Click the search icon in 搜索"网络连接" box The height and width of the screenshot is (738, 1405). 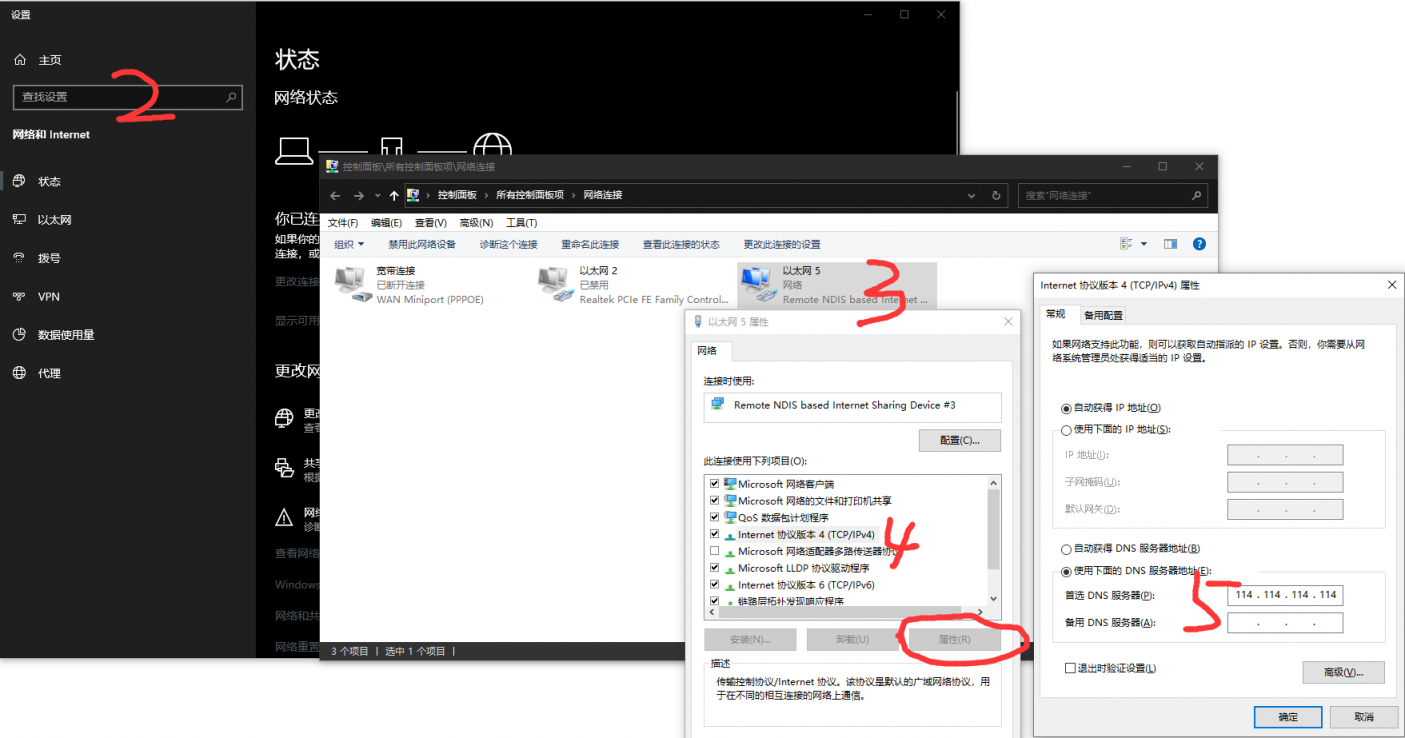1196,196
